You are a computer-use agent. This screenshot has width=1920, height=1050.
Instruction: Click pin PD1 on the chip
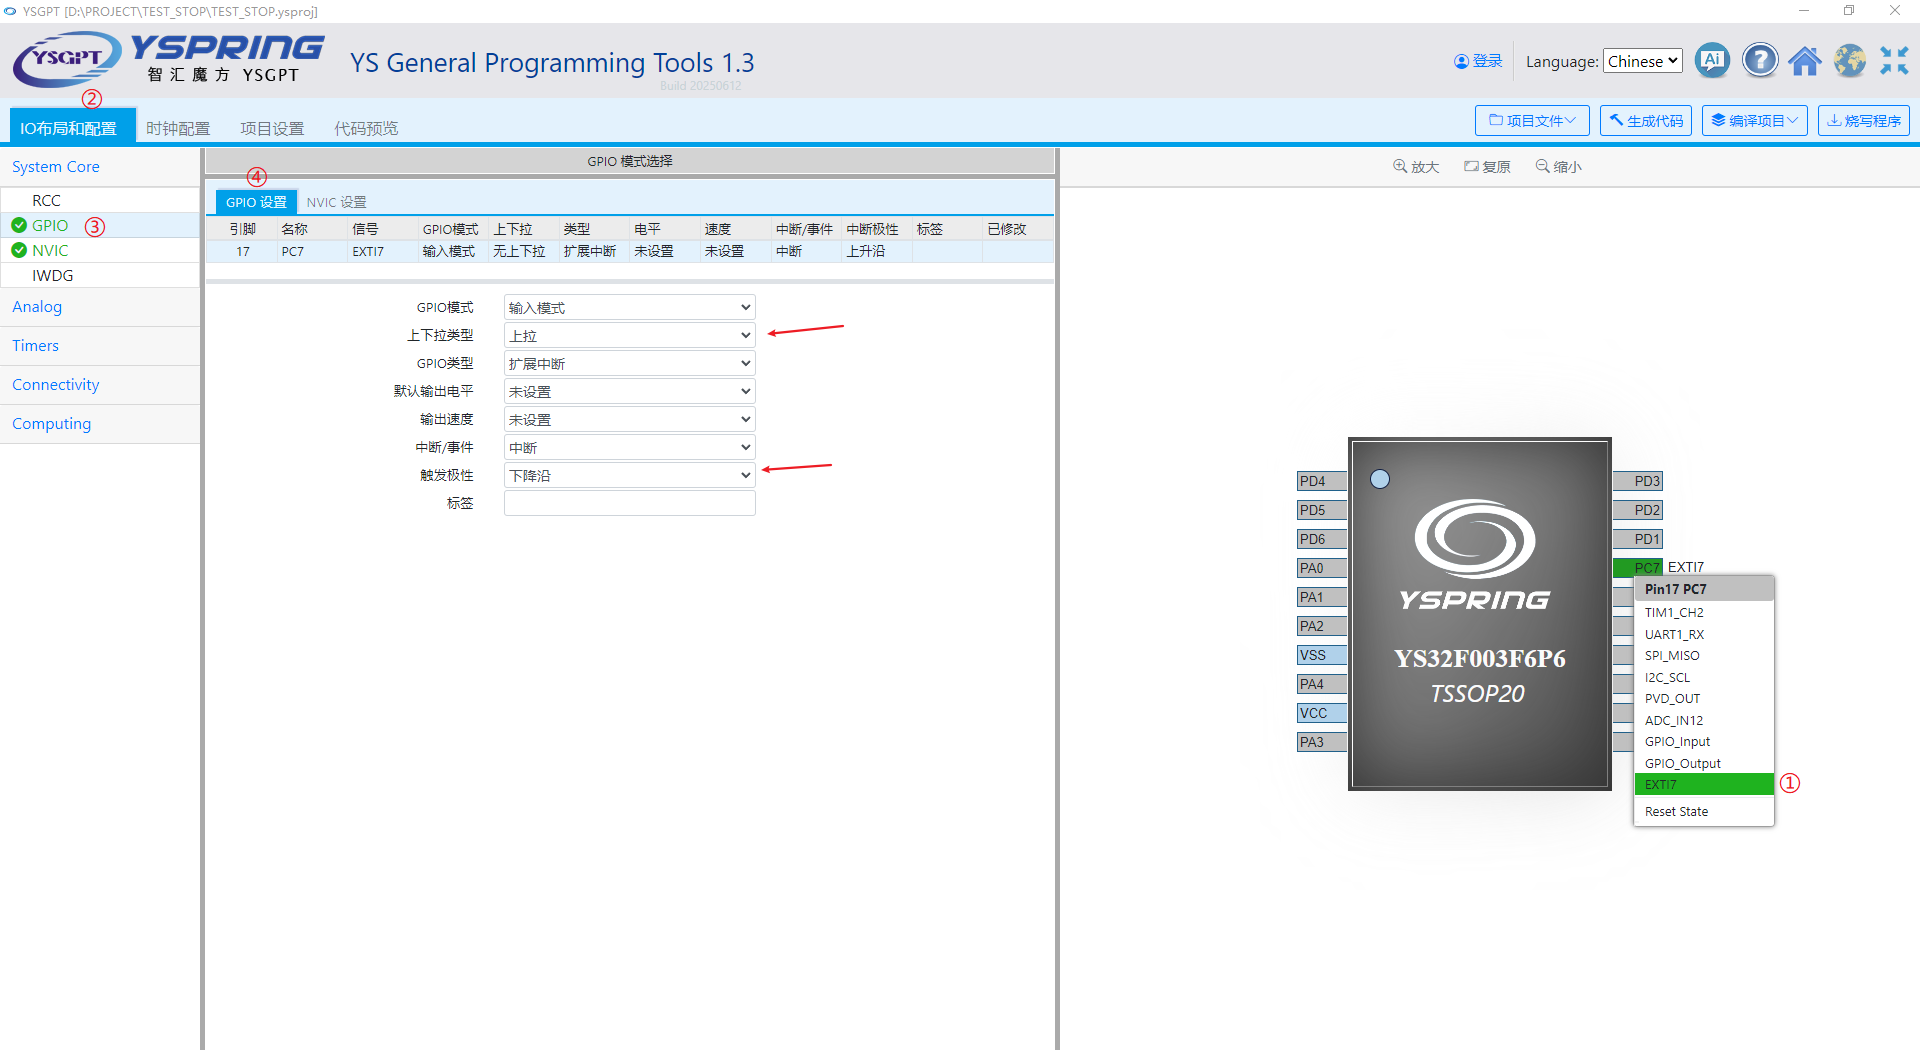pyautogui.click(x=1638, y=539)
